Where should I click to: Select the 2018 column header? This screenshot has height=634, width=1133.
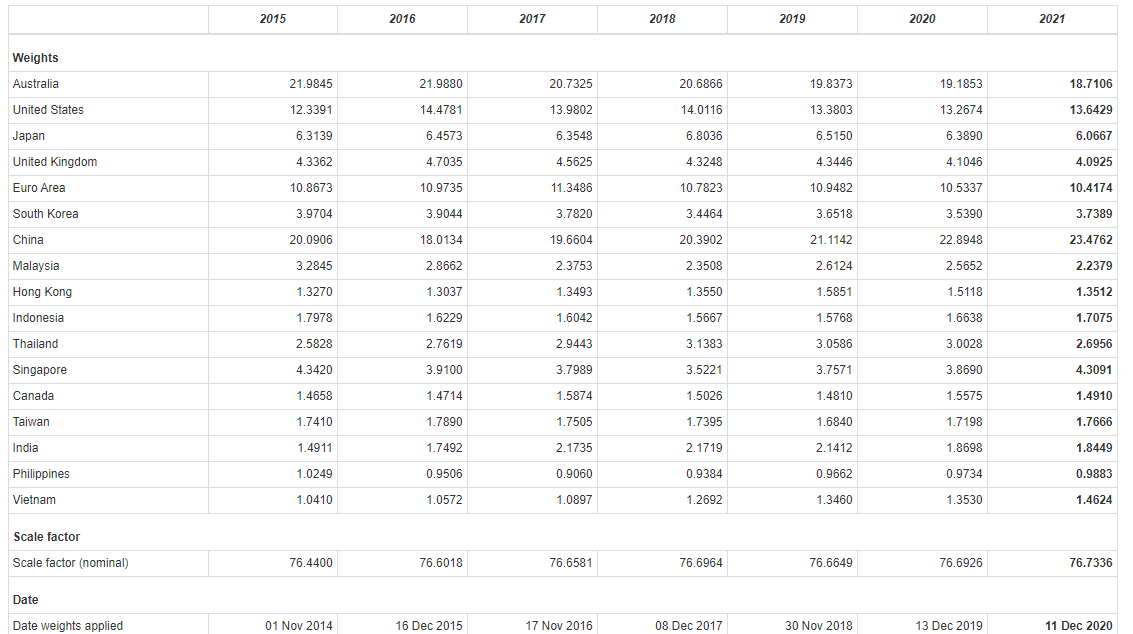[662, 19]
